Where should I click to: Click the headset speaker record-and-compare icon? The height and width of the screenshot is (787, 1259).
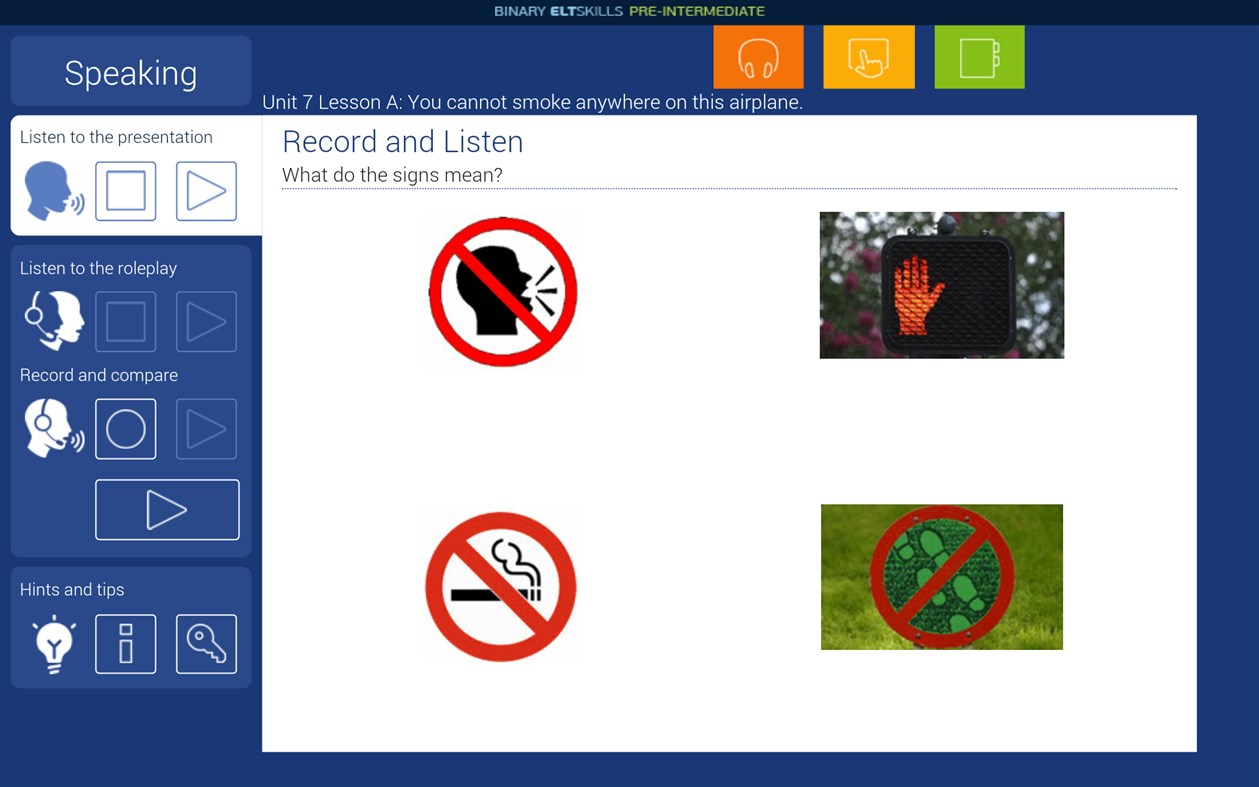tap(54, 429)
